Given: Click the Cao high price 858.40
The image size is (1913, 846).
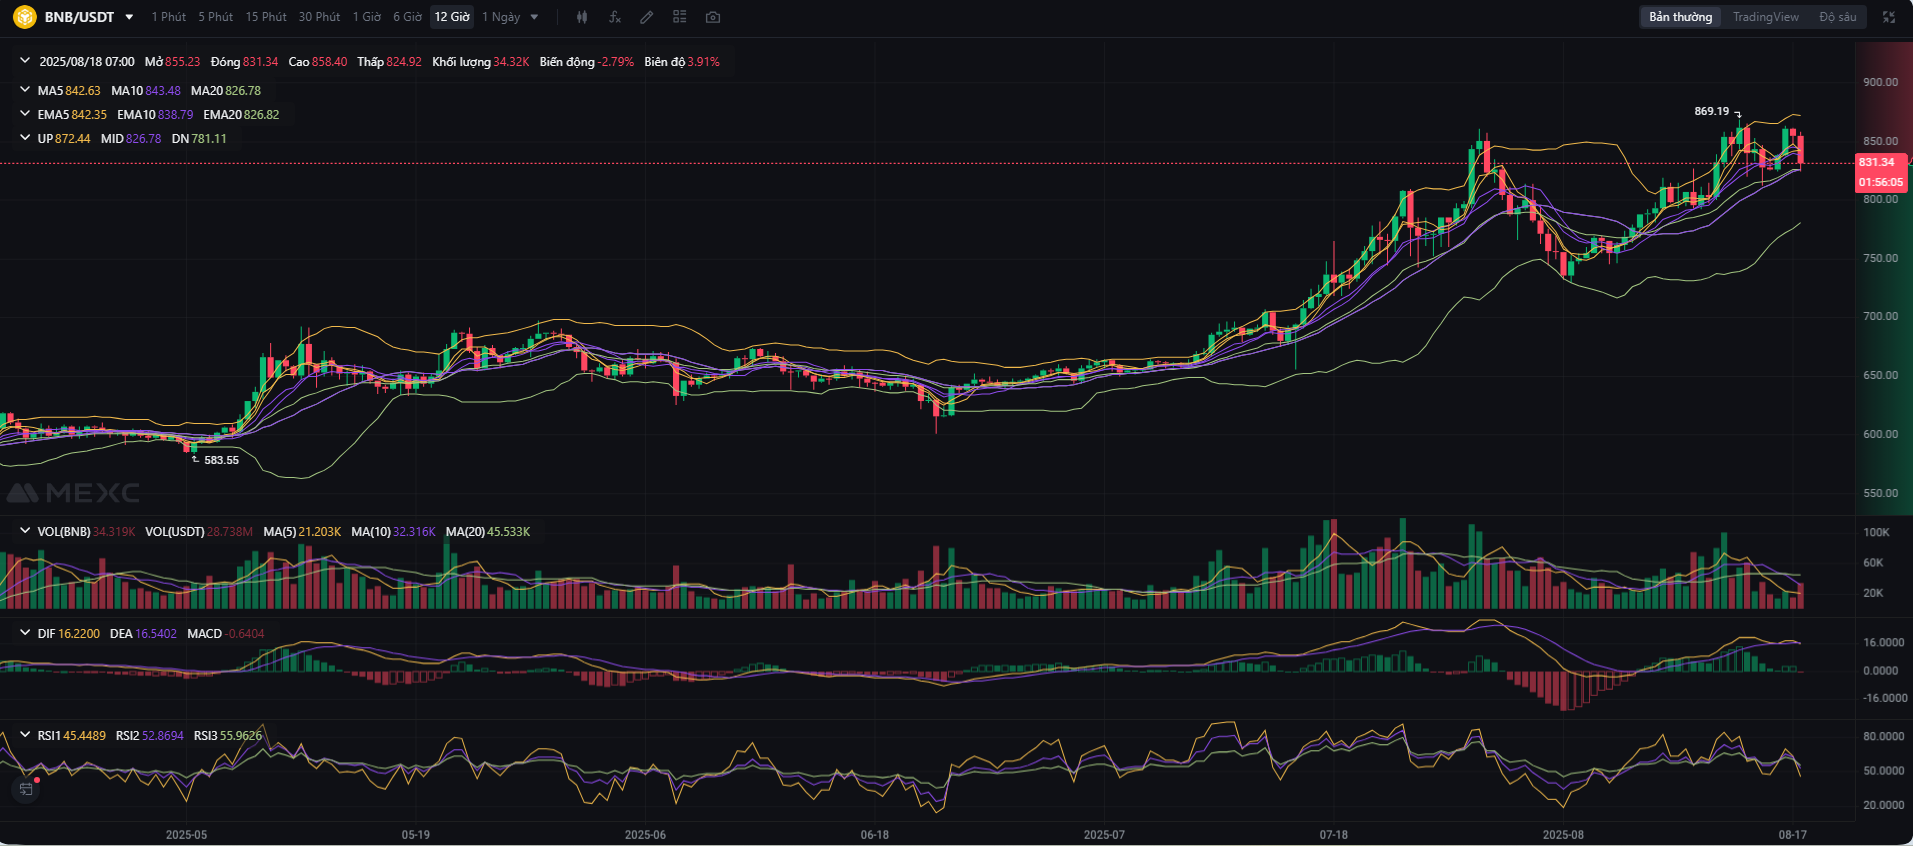Looking at the screenshot, I should coord(330,61).
